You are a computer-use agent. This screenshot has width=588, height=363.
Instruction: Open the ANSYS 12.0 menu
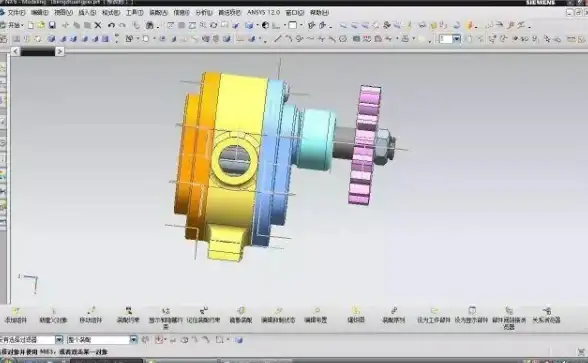pyautogui.click(x=264, y=12)
